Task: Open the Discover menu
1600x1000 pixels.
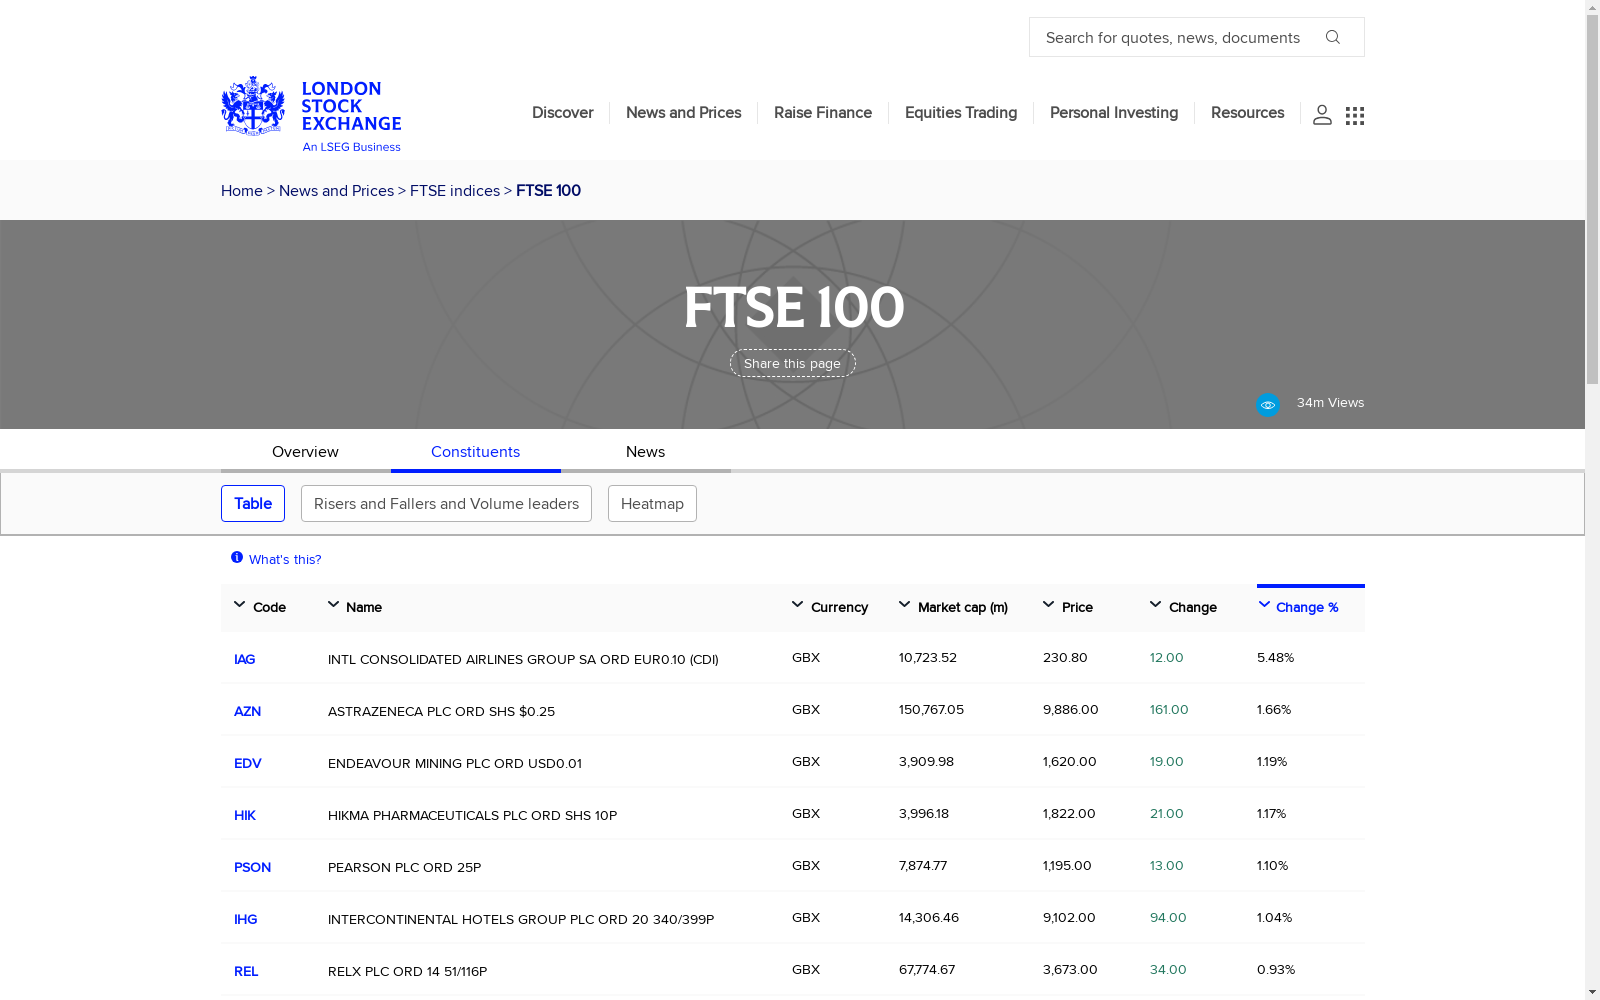Action: [x=562, y=113]
